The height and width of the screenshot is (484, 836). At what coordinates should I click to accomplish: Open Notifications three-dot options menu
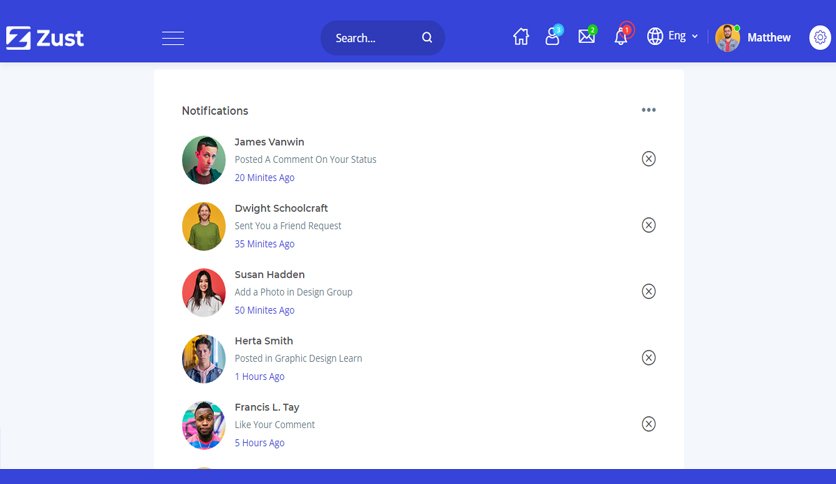point(648,110)
